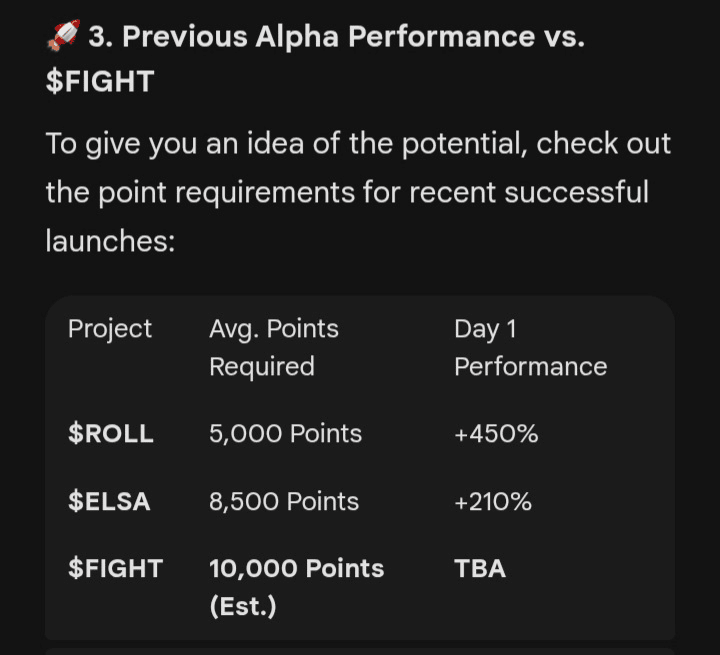Select the "Day 1 Performance" column header
Image resolution: width=720 pixels, height=655 pixels.
pyautogui.click(x=530, y=347)
